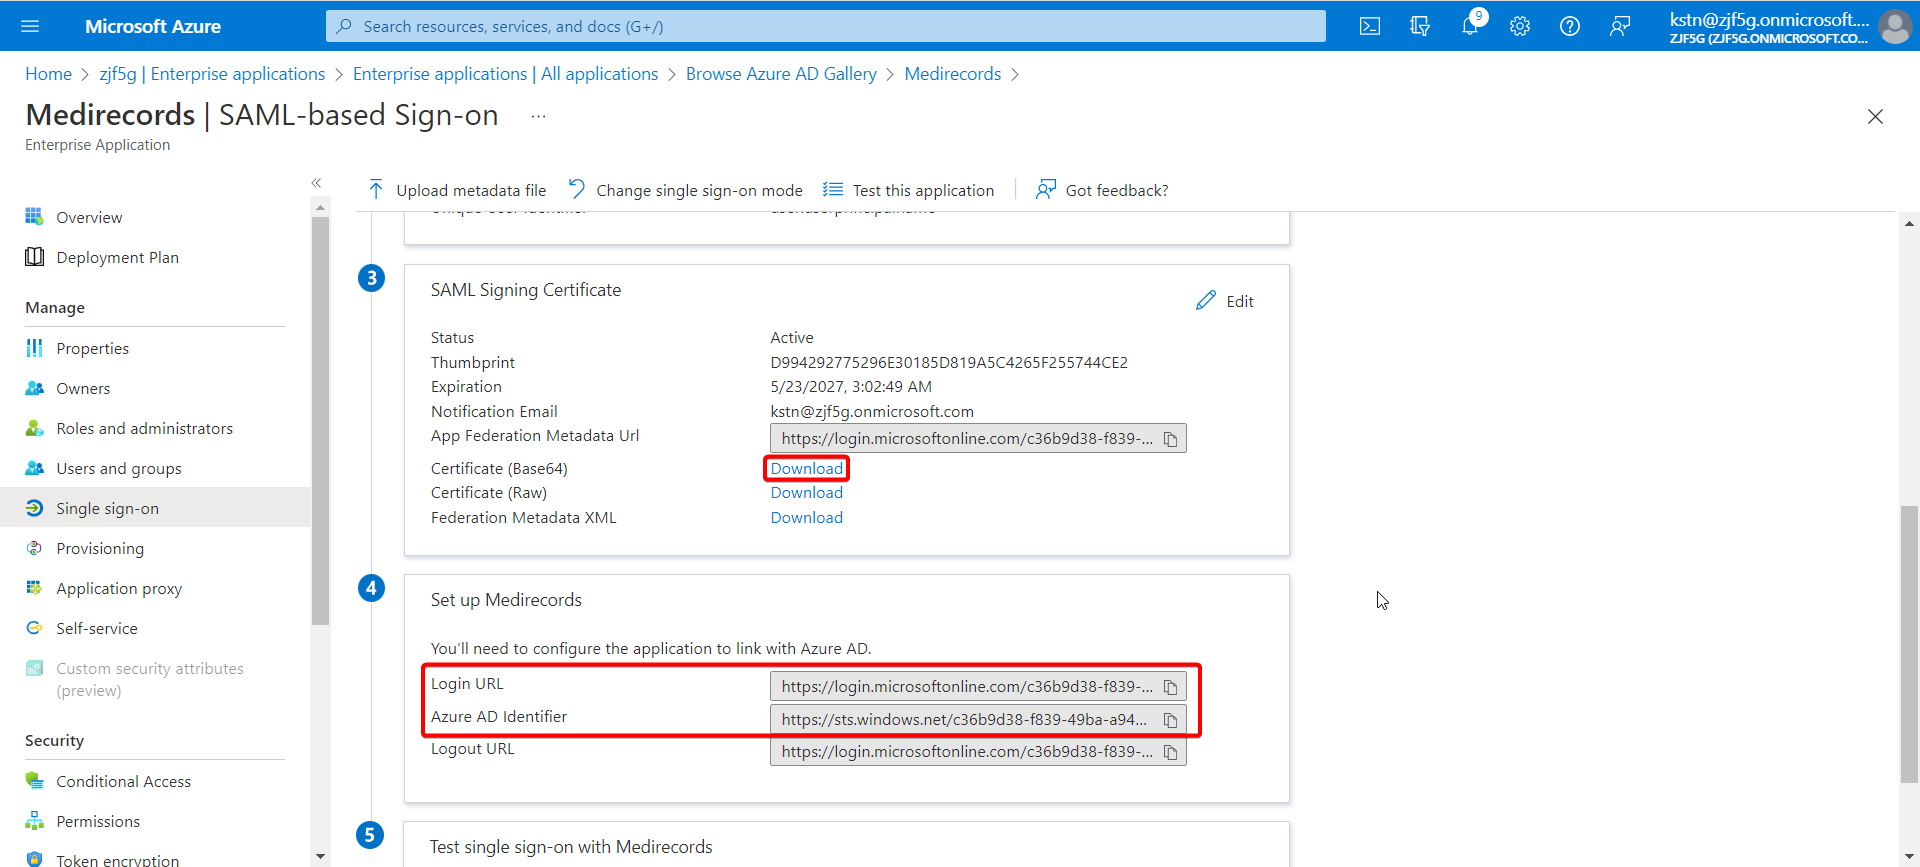Edit the SAML Signing Certificate

[x=1225, y=301]
